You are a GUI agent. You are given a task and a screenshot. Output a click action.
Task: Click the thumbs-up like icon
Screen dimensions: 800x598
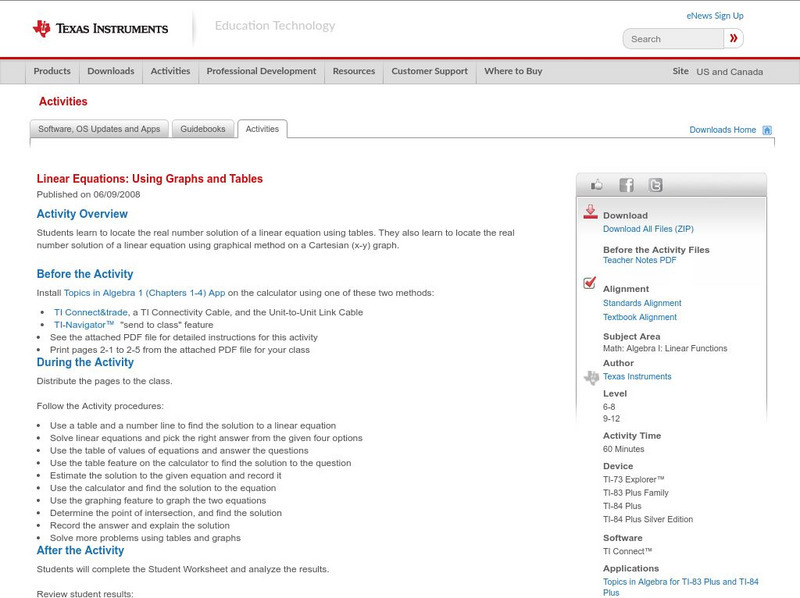[596, 185]
